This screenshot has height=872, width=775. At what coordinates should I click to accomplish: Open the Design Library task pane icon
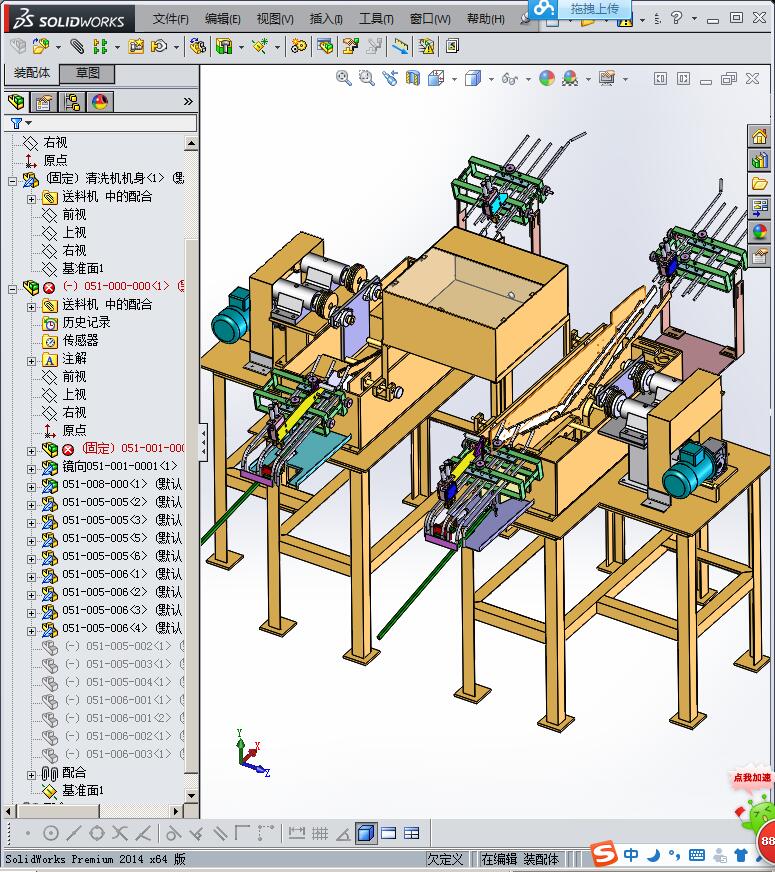pos(759,160)
